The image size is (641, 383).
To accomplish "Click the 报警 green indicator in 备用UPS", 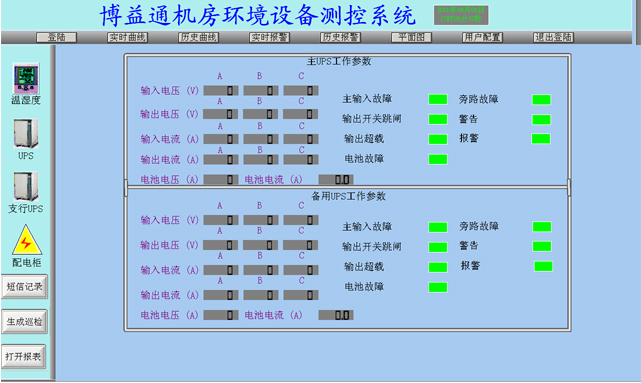I will pos(543,266).
